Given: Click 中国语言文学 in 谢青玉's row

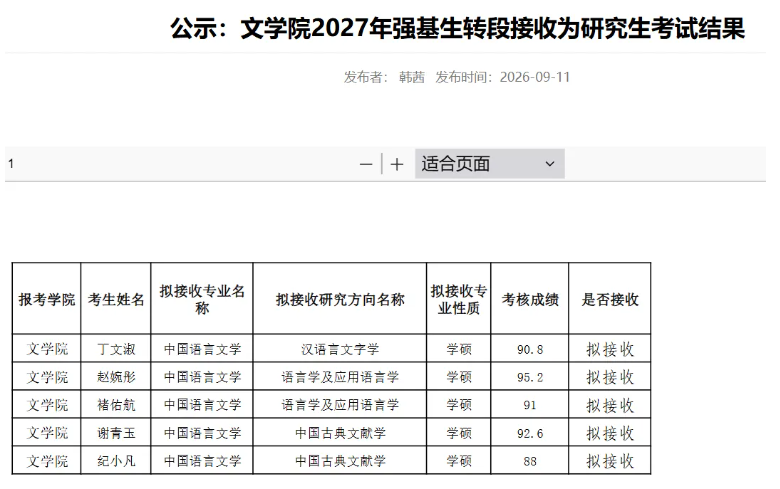Looking at the screenshot, I should pyautogui.click(x=202, y=433).
